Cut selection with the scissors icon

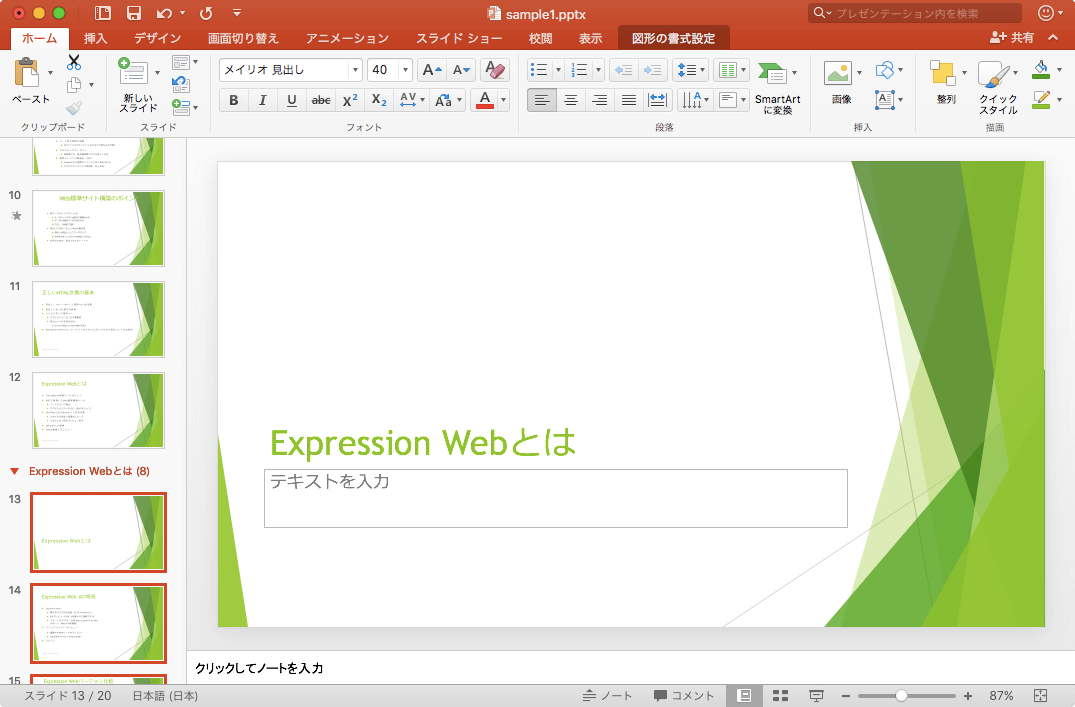click(x=74, y=62)
